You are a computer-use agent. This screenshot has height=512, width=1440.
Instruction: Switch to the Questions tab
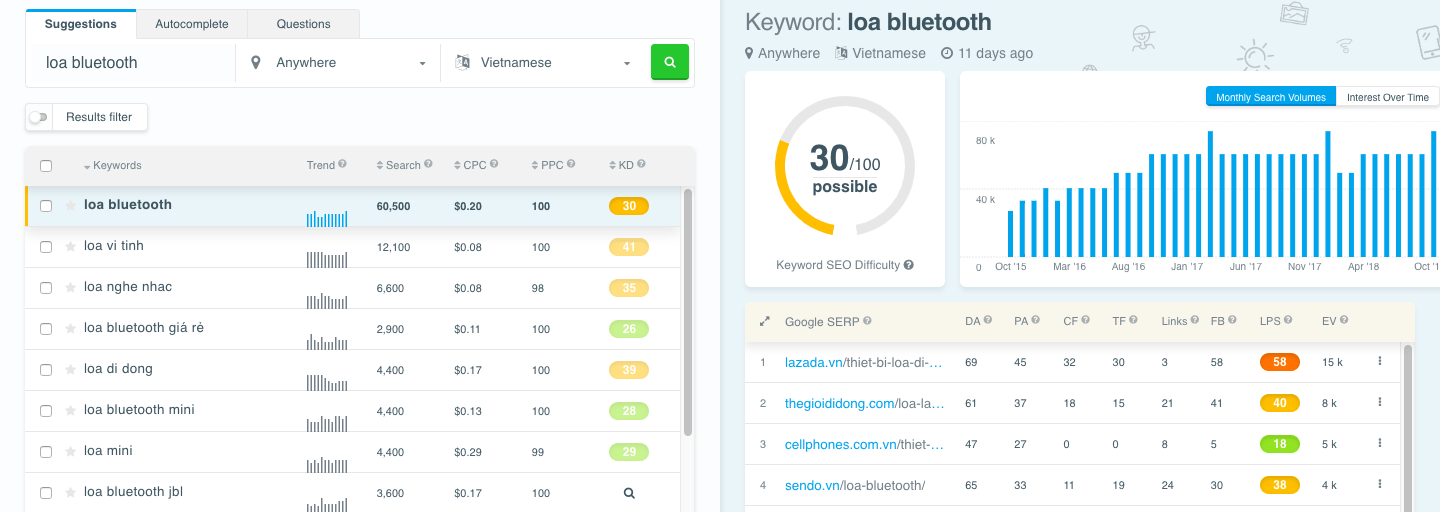click(303, 24)
